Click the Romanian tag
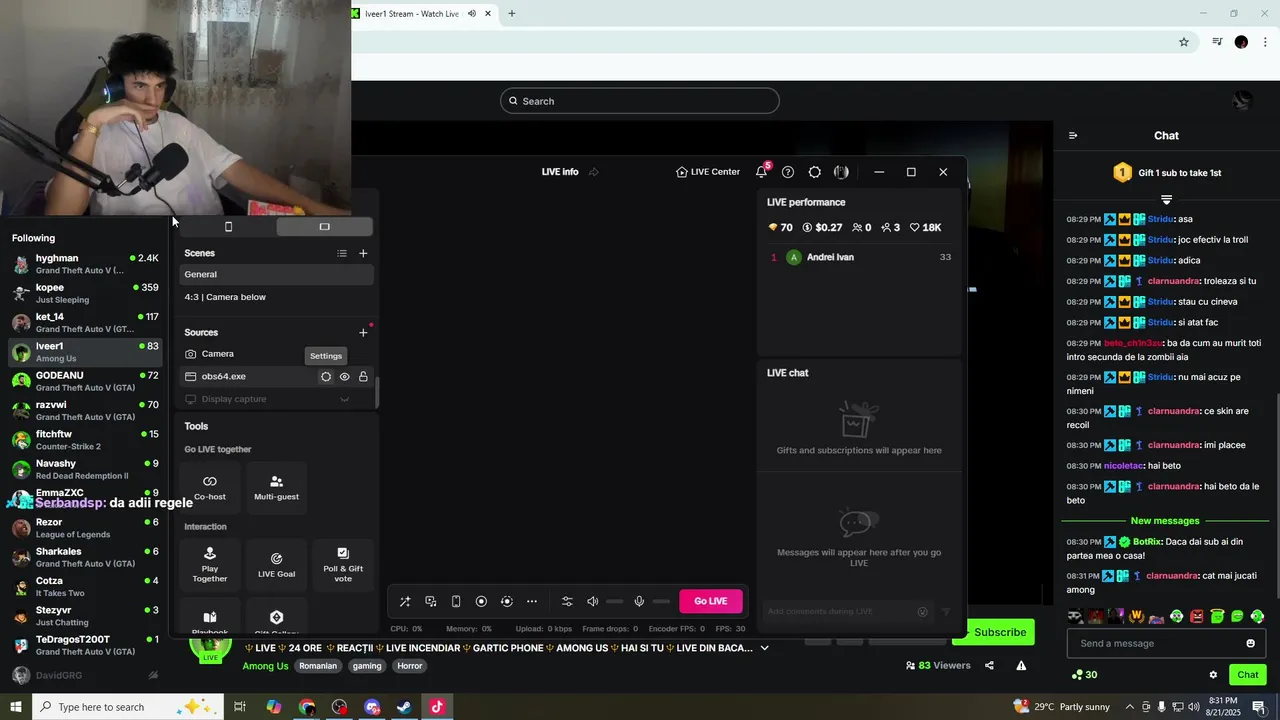Image resolution: width=1280 pixels, height=720 pixels. tap(318, 666)
